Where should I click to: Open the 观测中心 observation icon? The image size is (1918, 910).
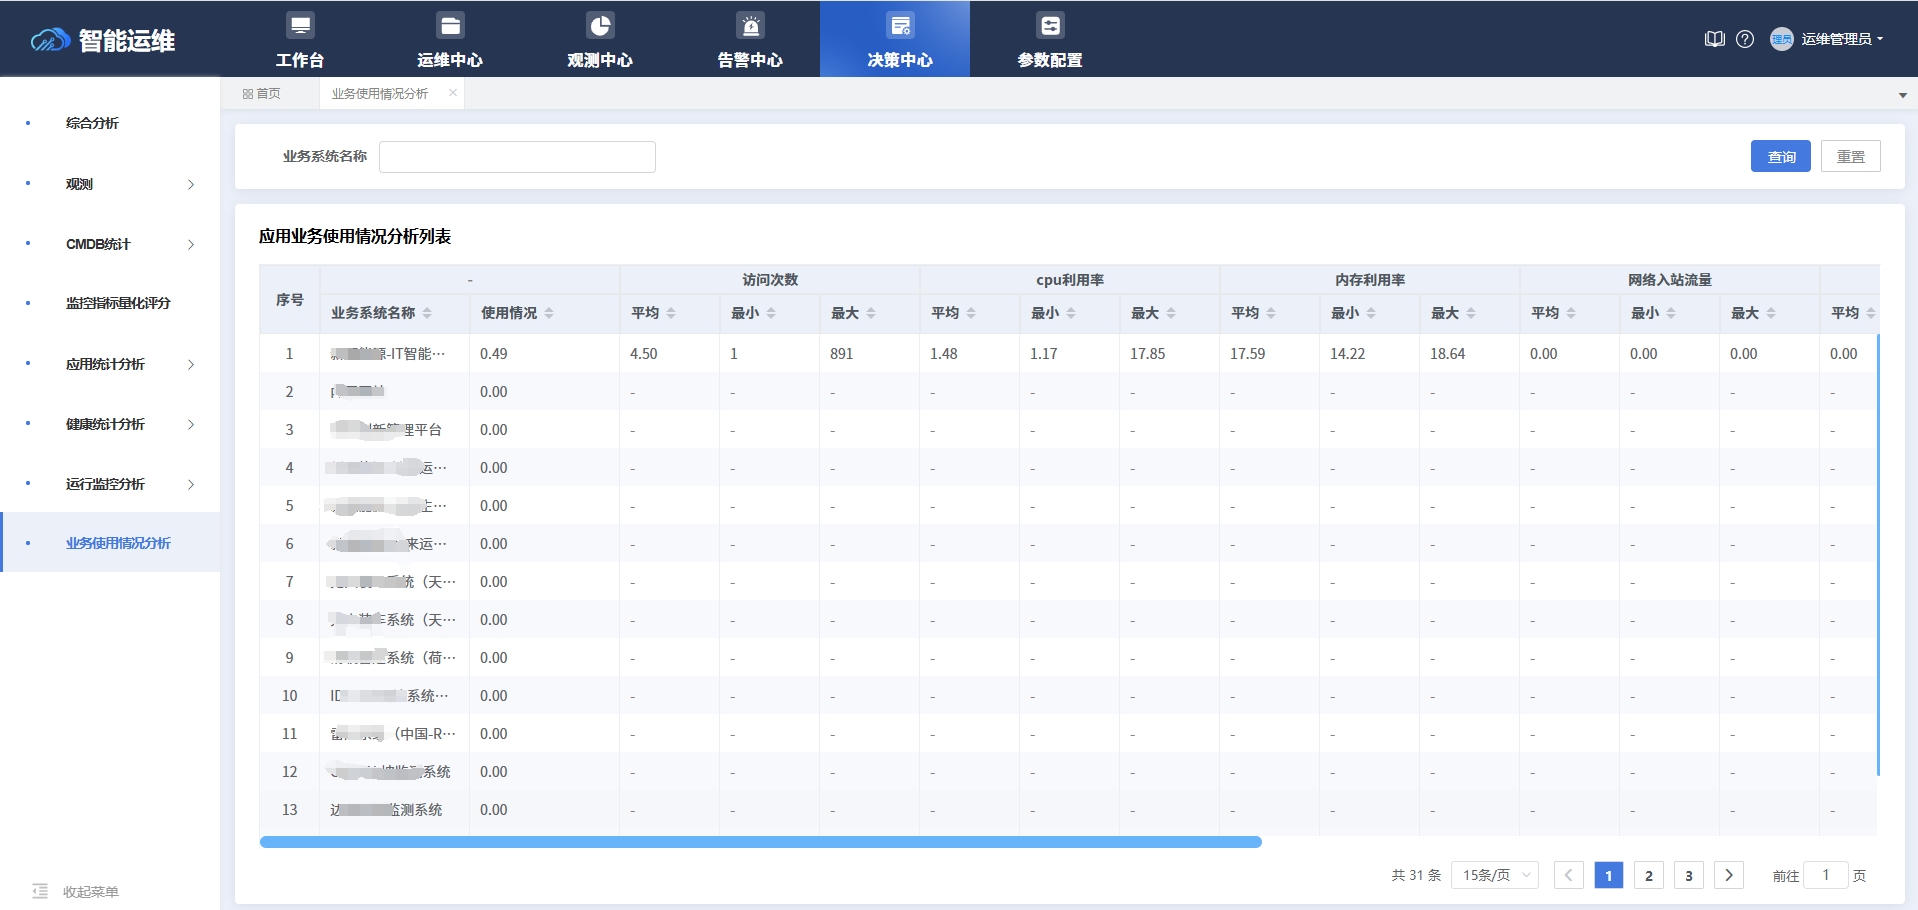pyautogui.click(x=599, y=38)
